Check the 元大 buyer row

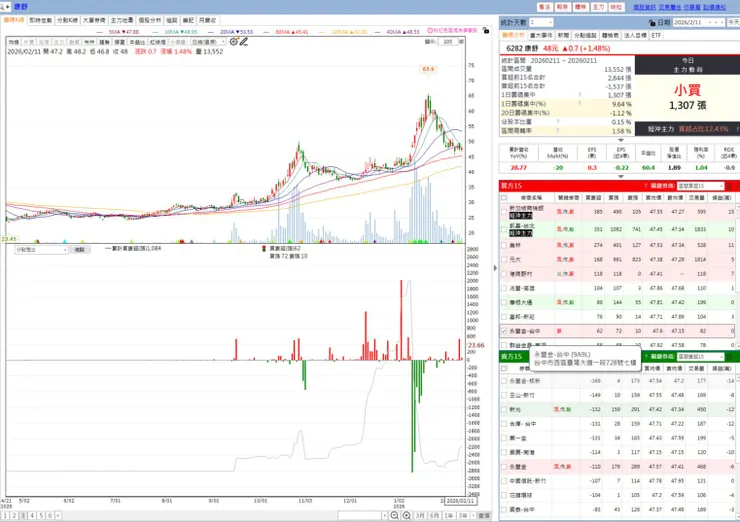point(504,260)
